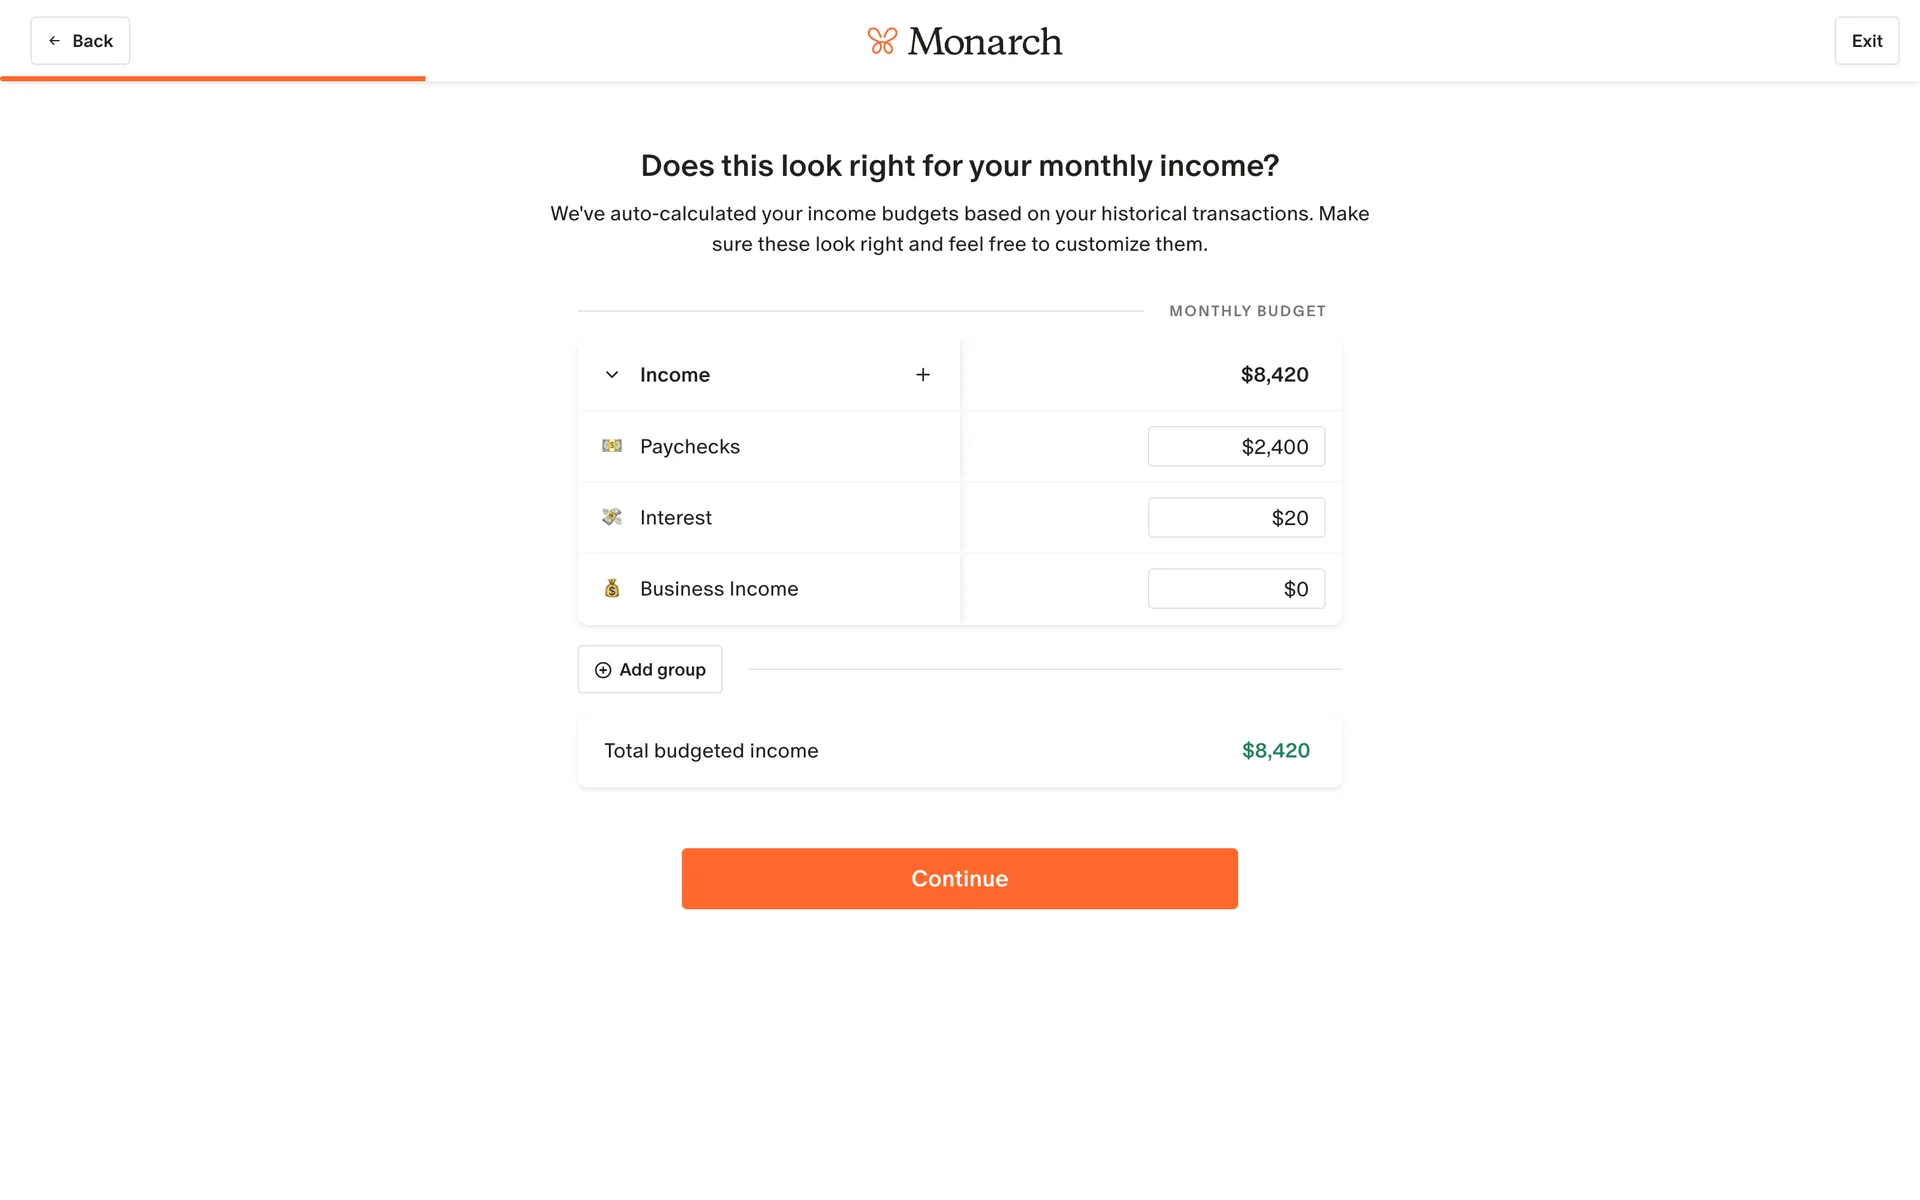Click the green total budgeted income amount
Image resolution: width=1920 pixels, height=1200 pixels.
pos(1275,751)
